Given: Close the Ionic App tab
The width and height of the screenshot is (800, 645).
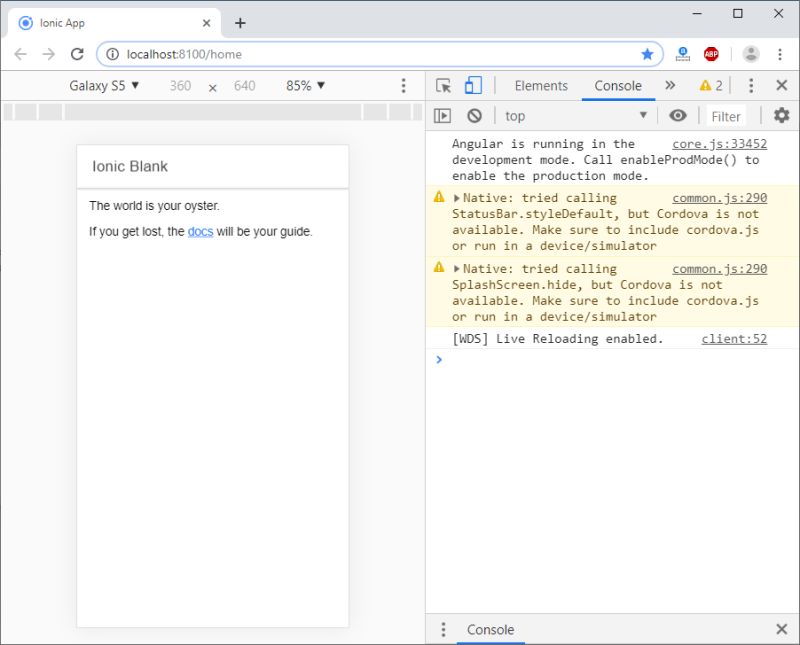Looking at the screenshot, I should (206, 23).
